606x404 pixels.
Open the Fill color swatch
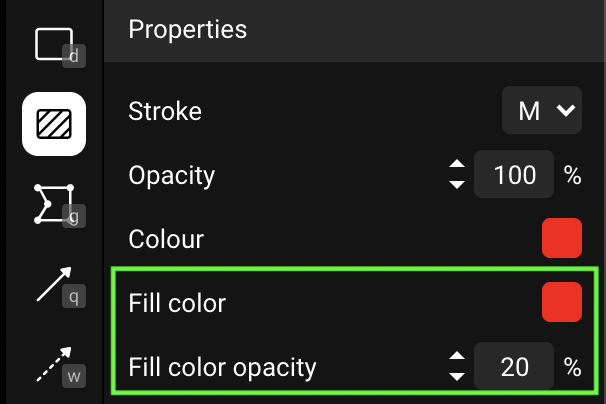coord(561,303)
